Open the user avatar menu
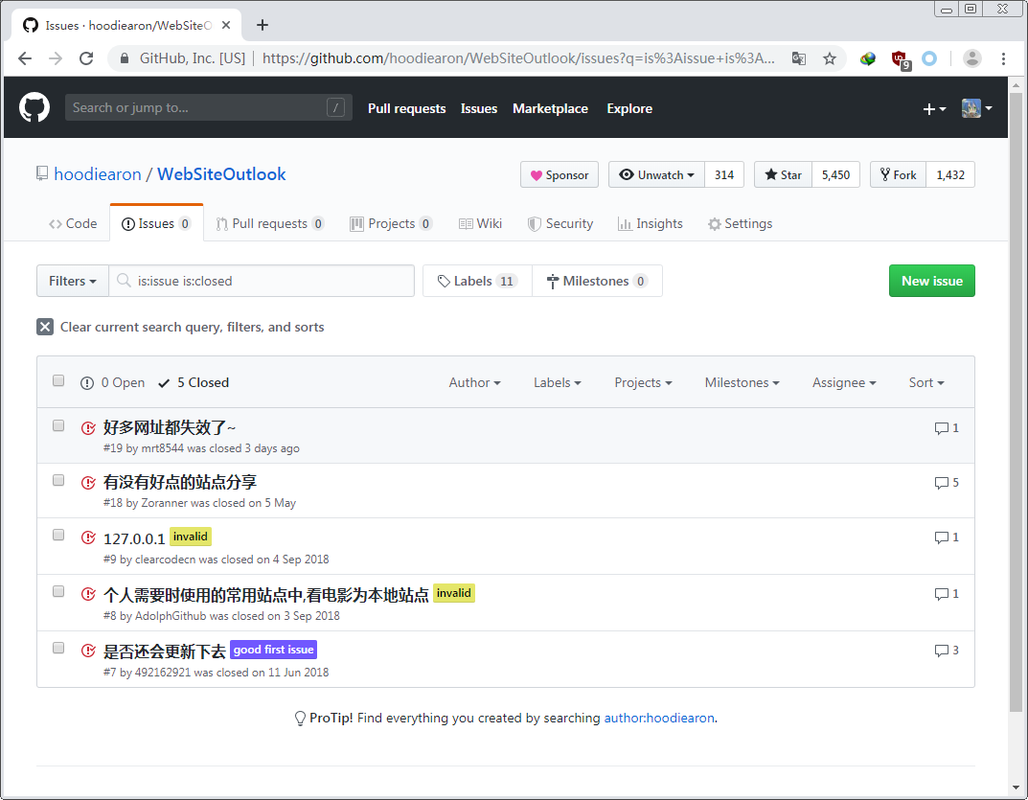The height and width of the screenshot is (800, 1028). (x=976, y=108)
